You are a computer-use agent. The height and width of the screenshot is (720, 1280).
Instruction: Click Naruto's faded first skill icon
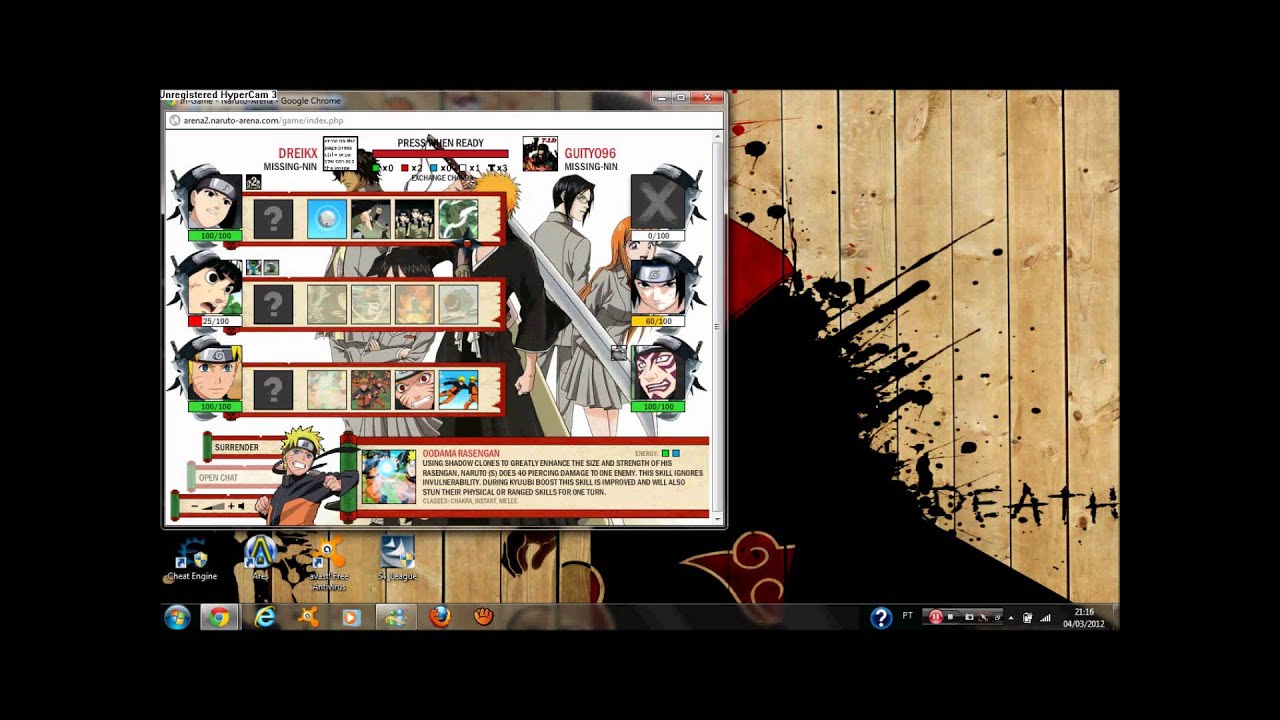[326, 390]
